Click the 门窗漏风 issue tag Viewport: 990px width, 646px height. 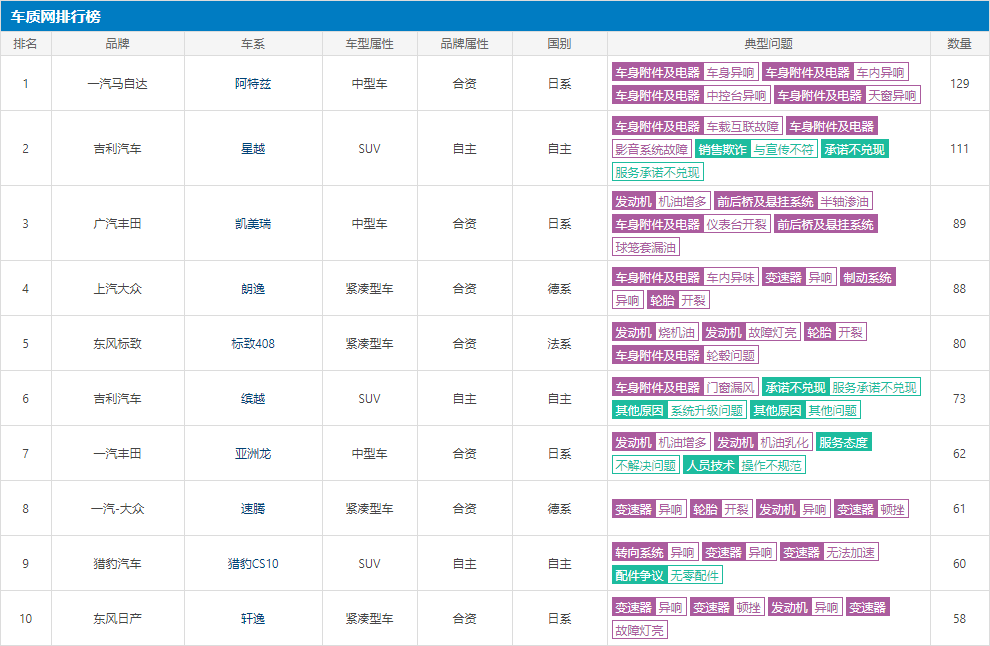730,388
